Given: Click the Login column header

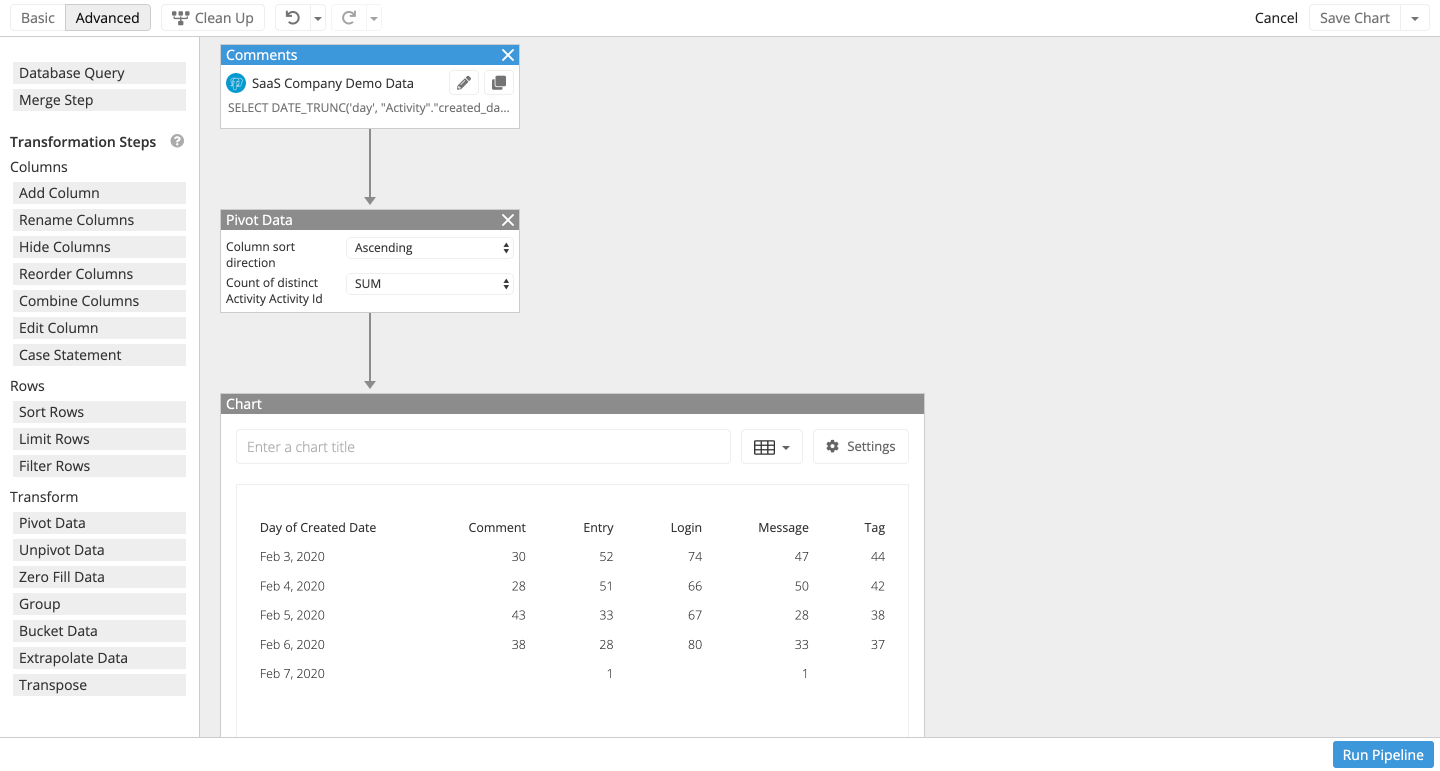Looking at the screenshot, I should 686,528.
